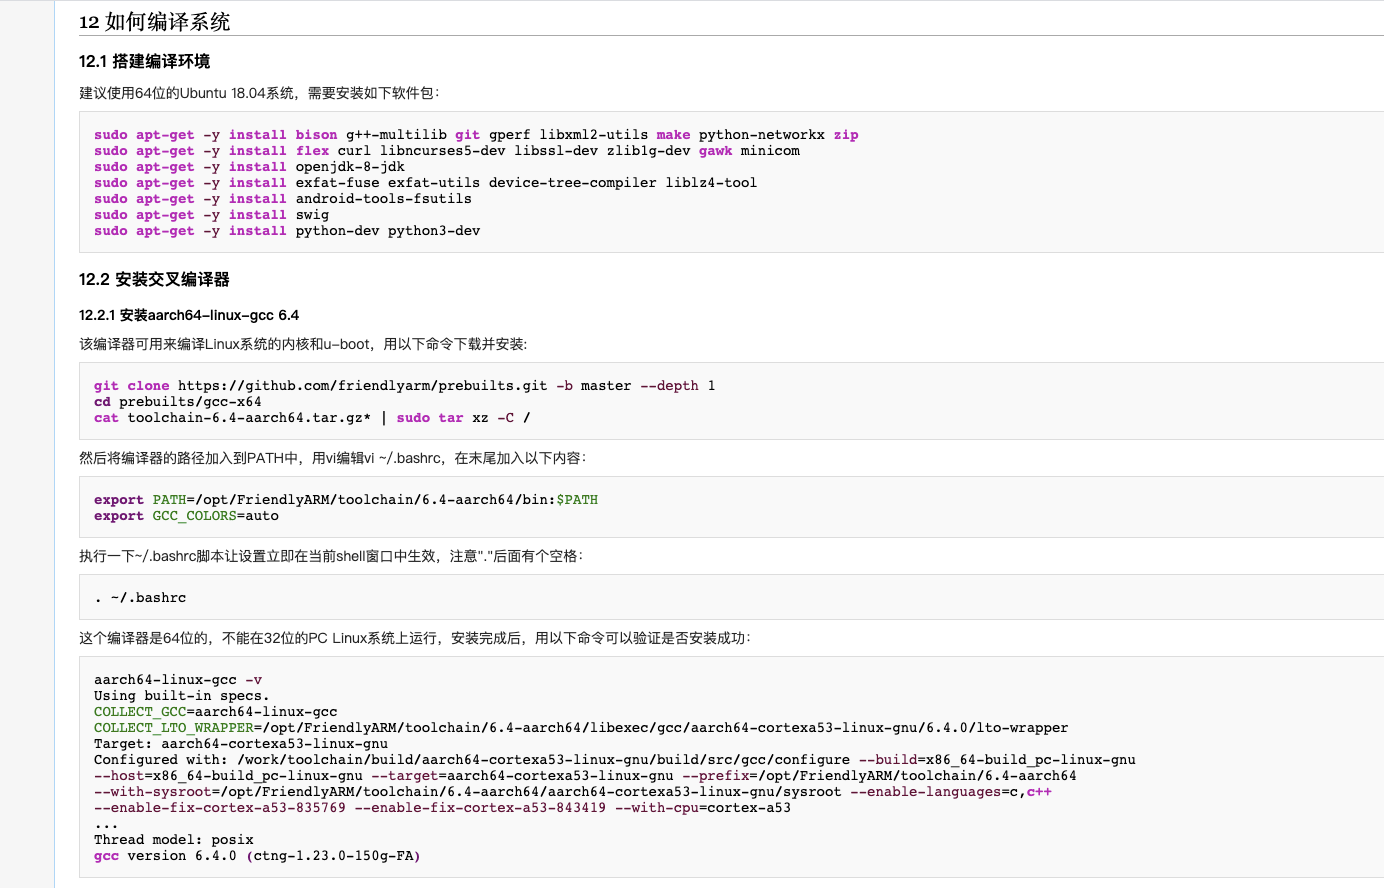Screen dimensions: 1384x888
Task: Click the sentence stating the compiler is 64-bit
Action: pyautogui.click(x=415, y=638)
